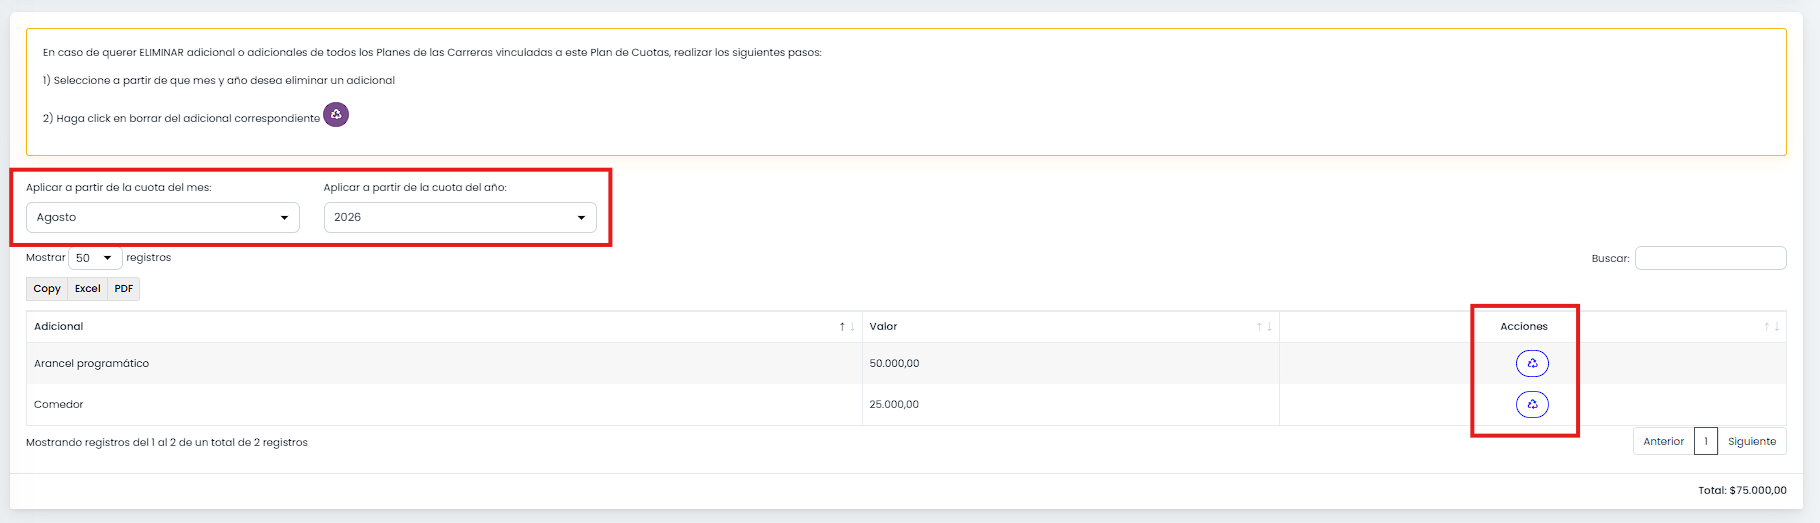The image size is (1820, 523).
Task: Click the 'Aplicar a partir de la cuota del mes' label
Action: coord(119,187)
